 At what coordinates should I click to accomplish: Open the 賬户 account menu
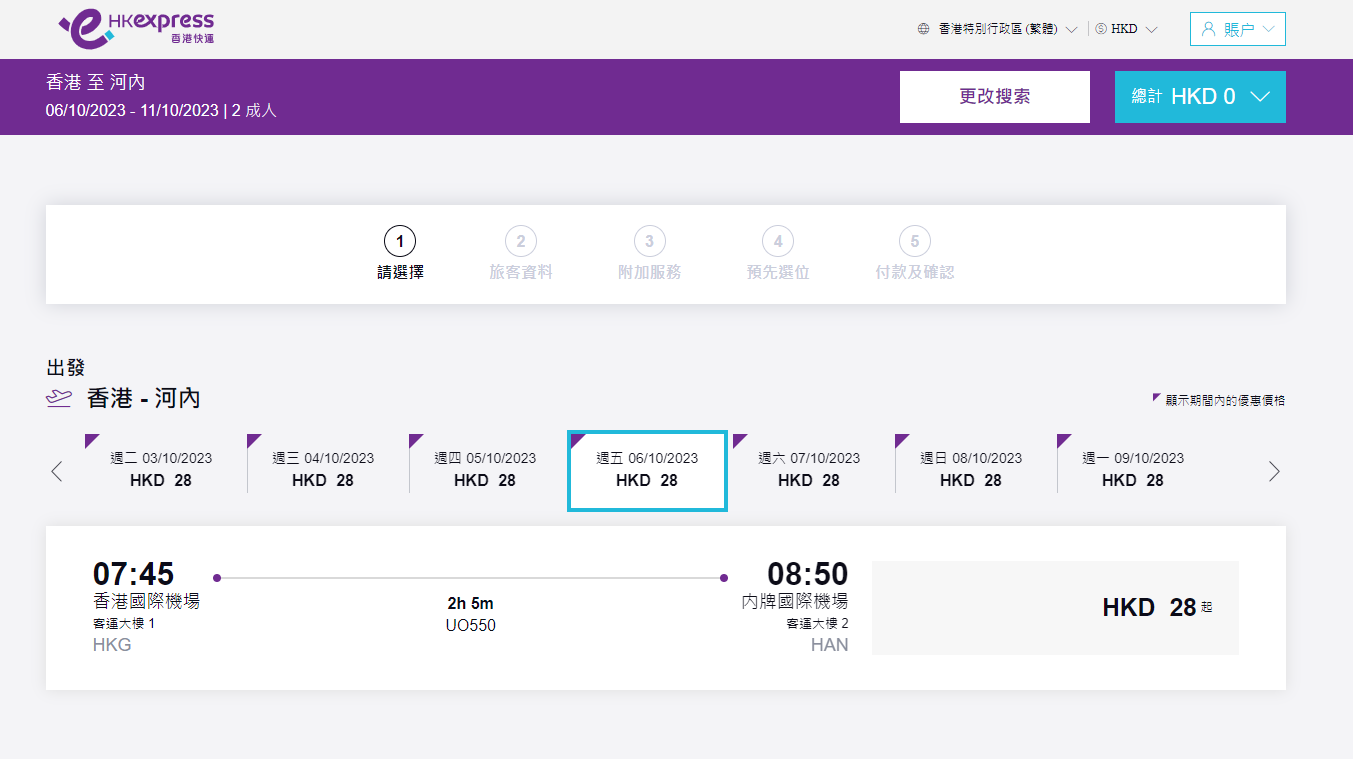[x=1238, y=29]
